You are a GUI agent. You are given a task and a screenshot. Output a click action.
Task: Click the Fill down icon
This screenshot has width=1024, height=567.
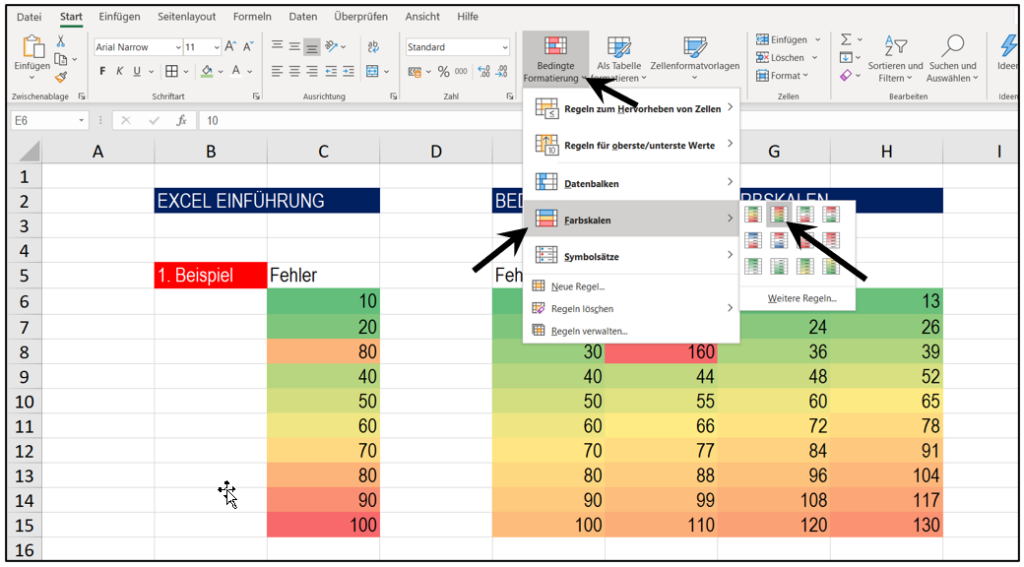[846, 58]
